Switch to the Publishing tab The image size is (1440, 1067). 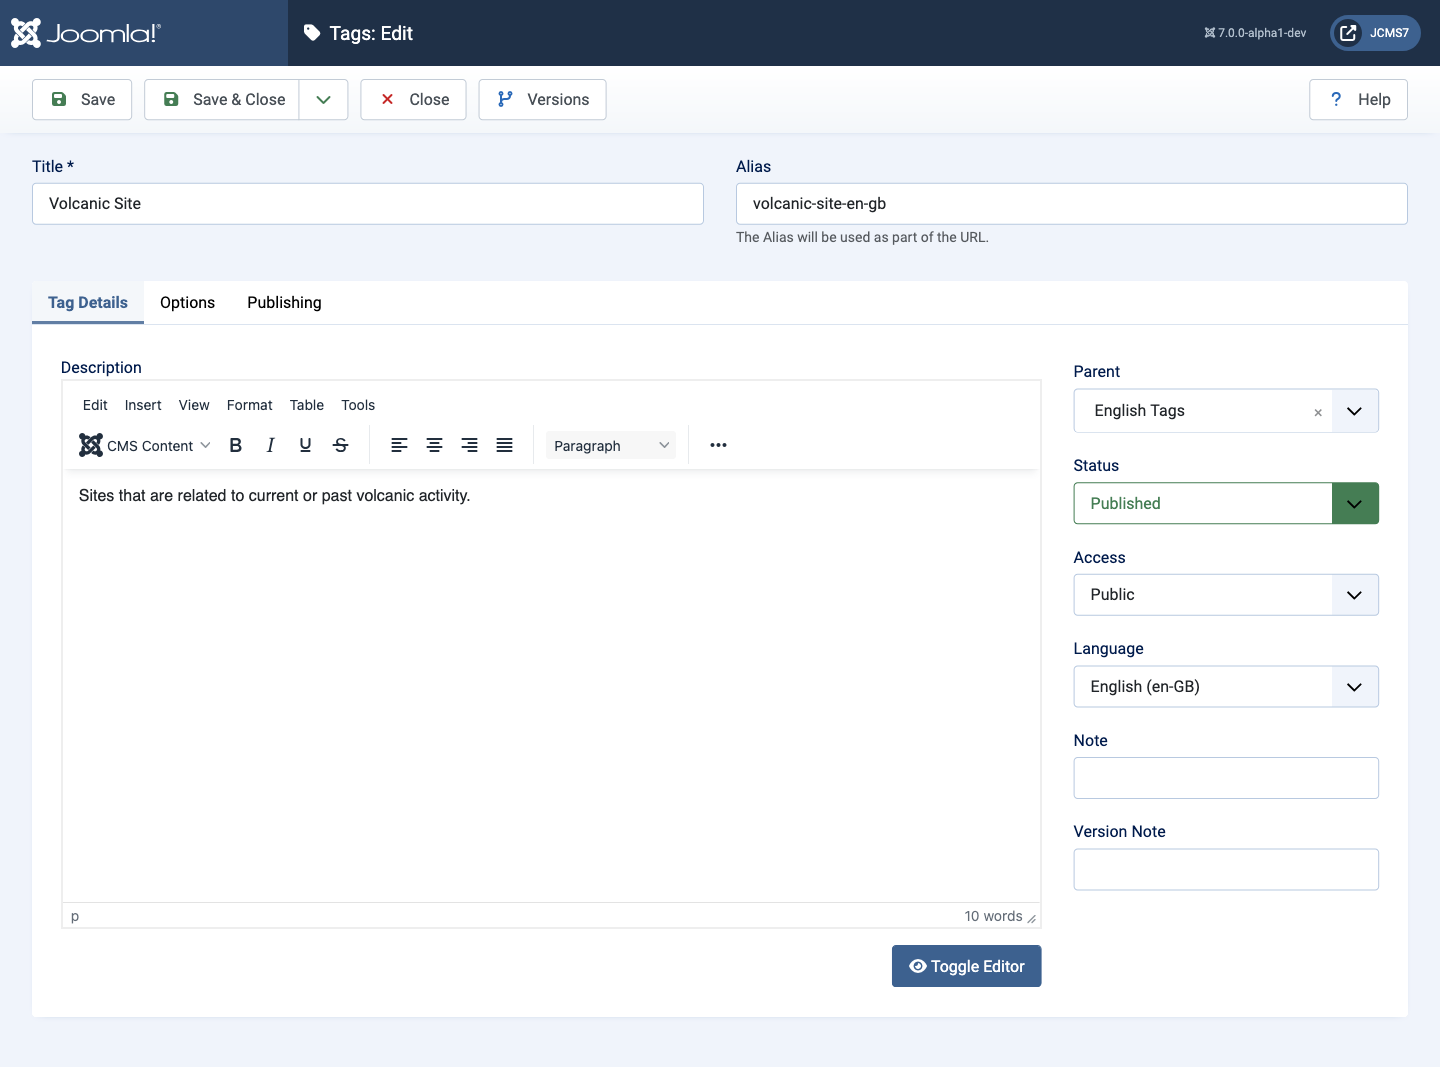coord(284,302)
